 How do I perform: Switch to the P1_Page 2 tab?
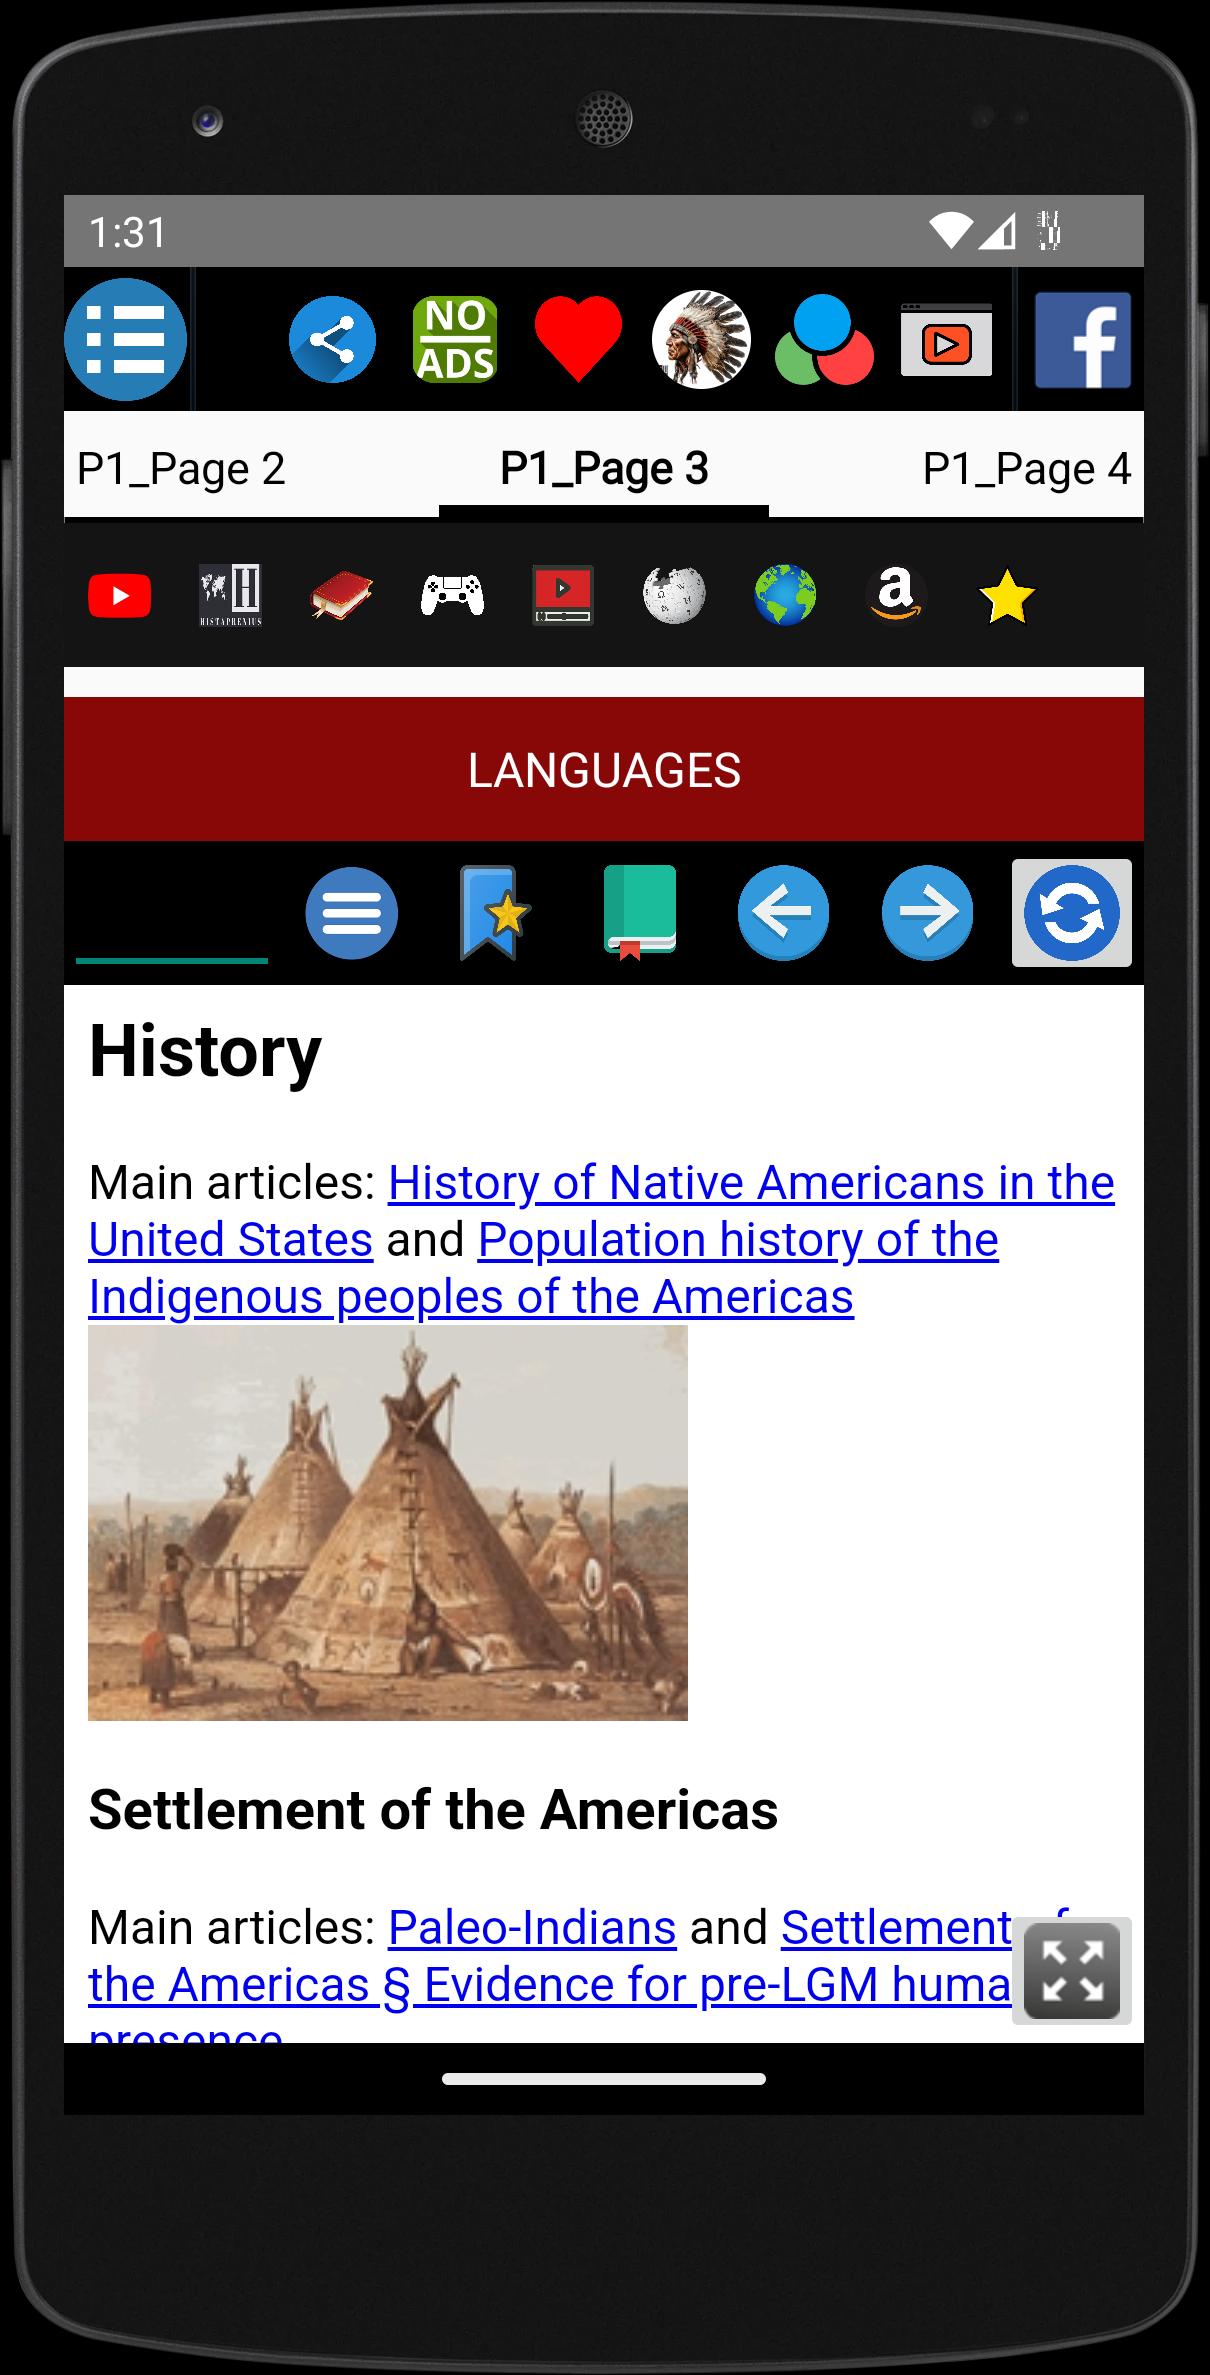(x=181, y=468)
